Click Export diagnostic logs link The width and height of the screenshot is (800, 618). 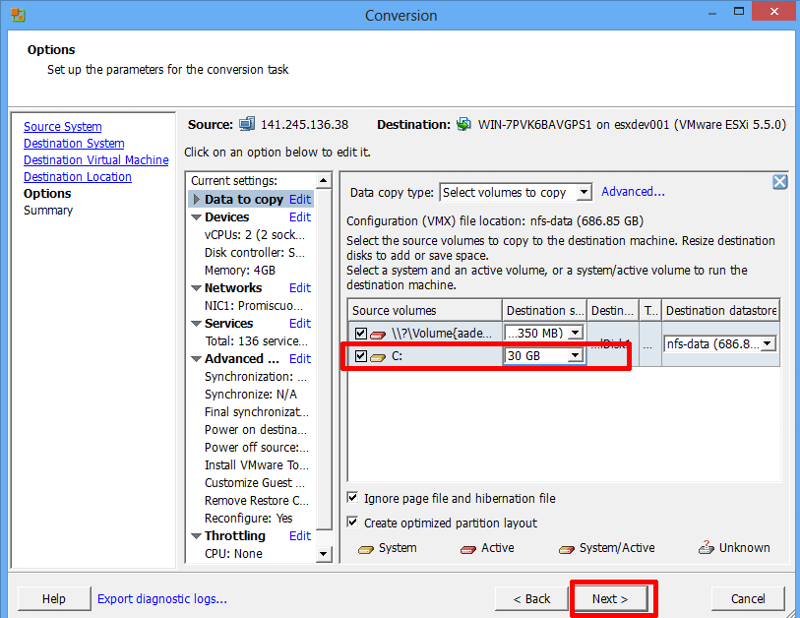click(162, 599)
